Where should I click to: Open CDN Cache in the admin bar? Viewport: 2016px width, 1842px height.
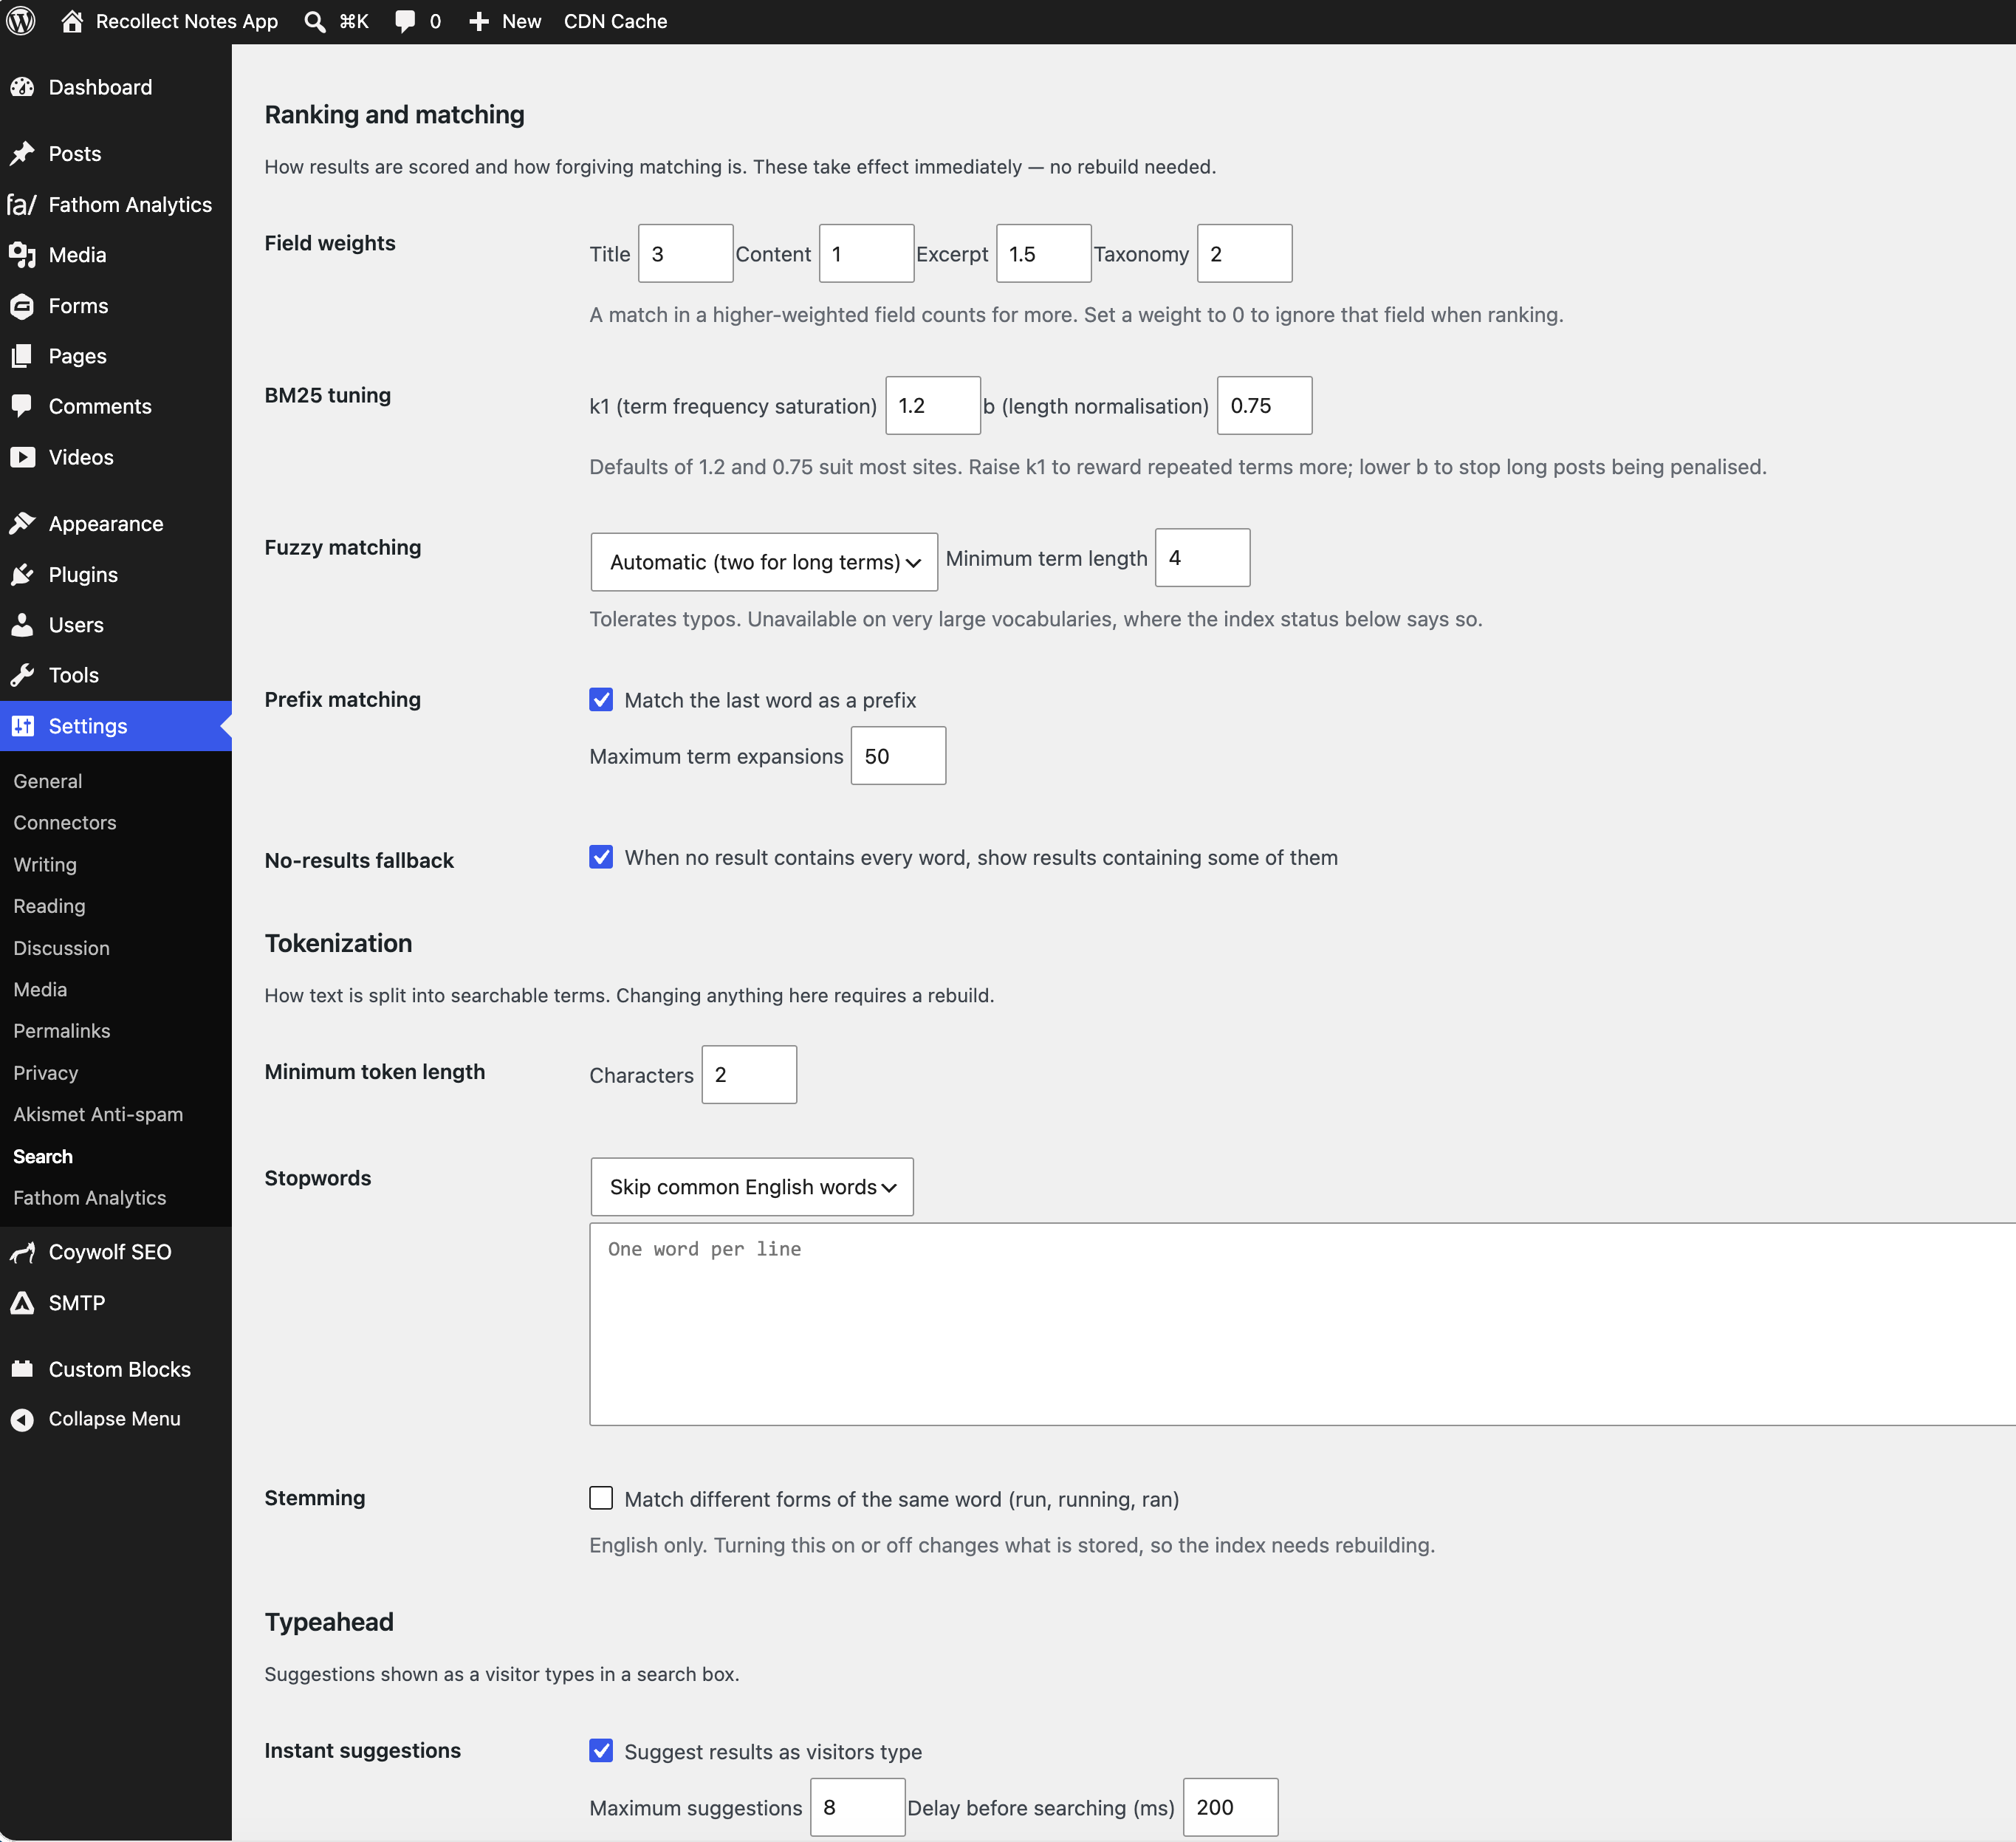(x=615, y=21)
